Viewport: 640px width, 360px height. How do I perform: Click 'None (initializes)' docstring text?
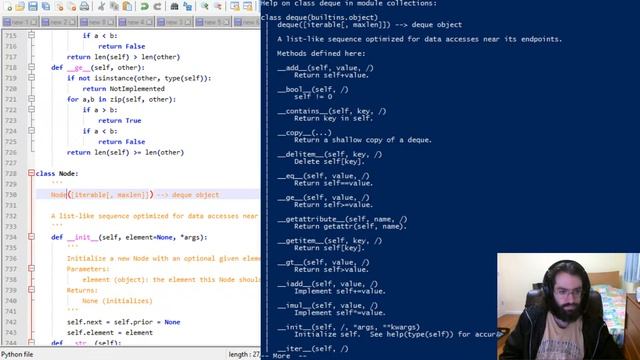(117, 301)
